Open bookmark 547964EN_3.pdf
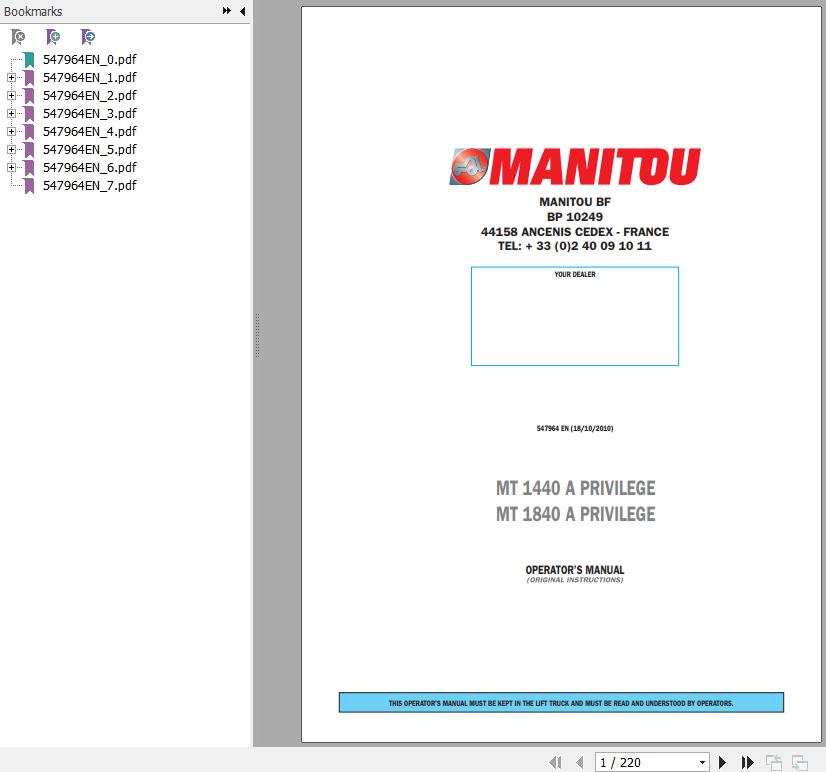This screenshot has height=772, width=826. click(90, 113)
